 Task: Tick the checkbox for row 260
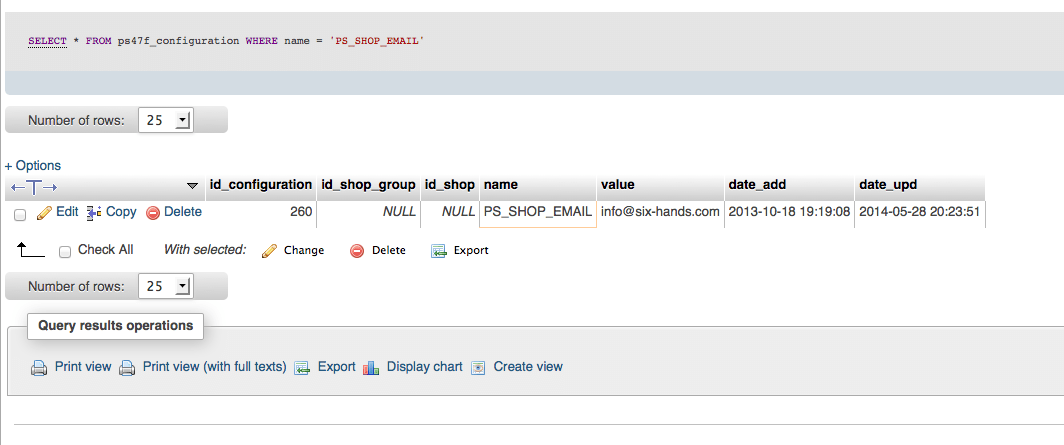click(x=20, y=214)
